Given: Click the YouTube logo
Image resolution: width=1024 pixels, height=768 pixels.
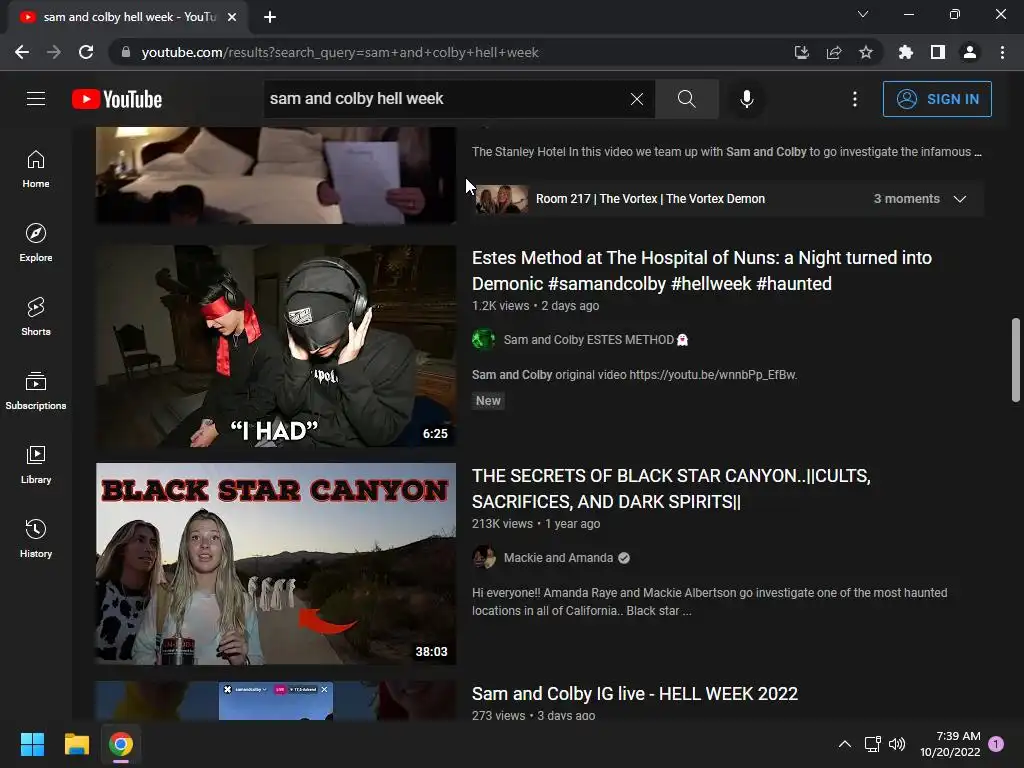Looking at the screenshot, I should point(117,99).
